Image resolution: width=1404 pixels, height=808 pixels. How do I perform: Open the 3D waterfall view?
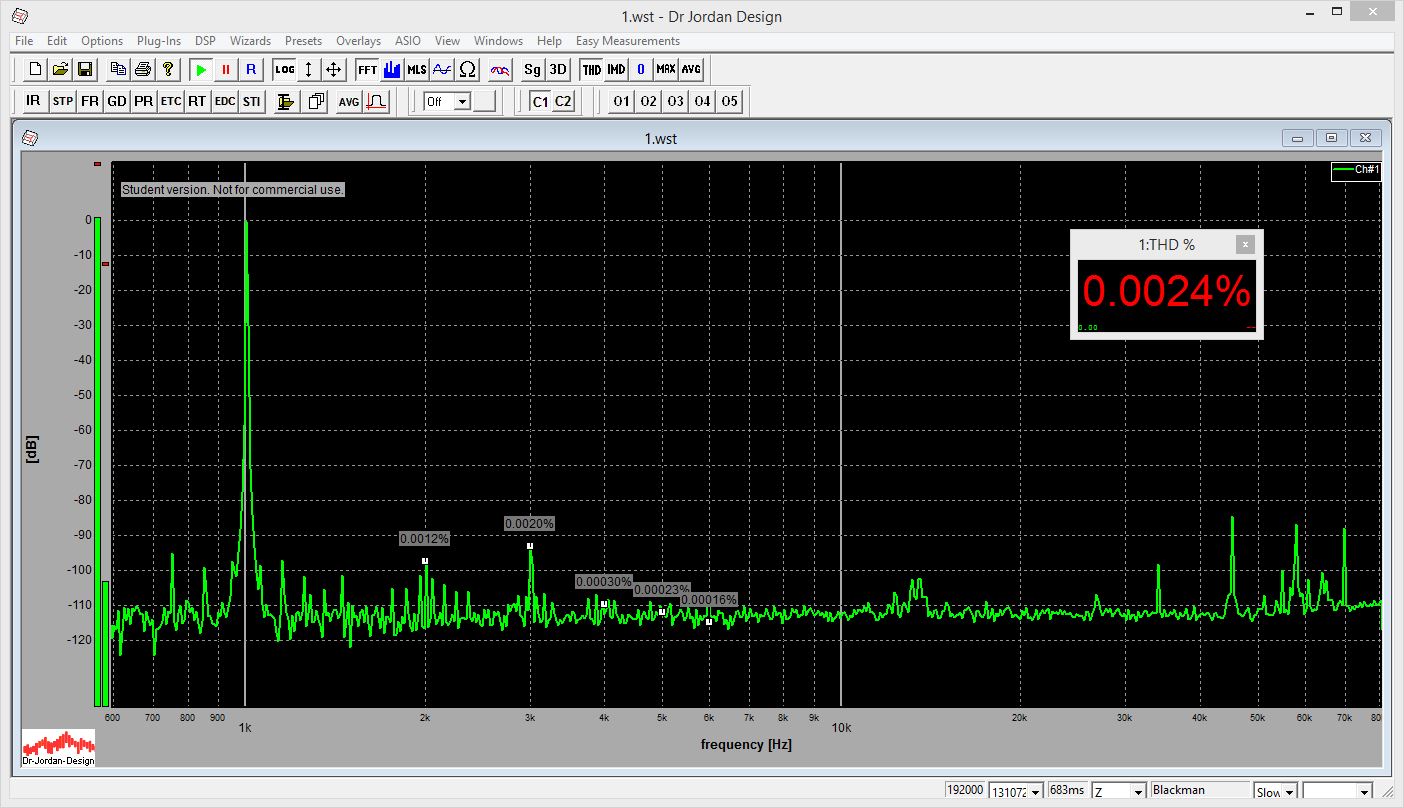click(558, 69)
